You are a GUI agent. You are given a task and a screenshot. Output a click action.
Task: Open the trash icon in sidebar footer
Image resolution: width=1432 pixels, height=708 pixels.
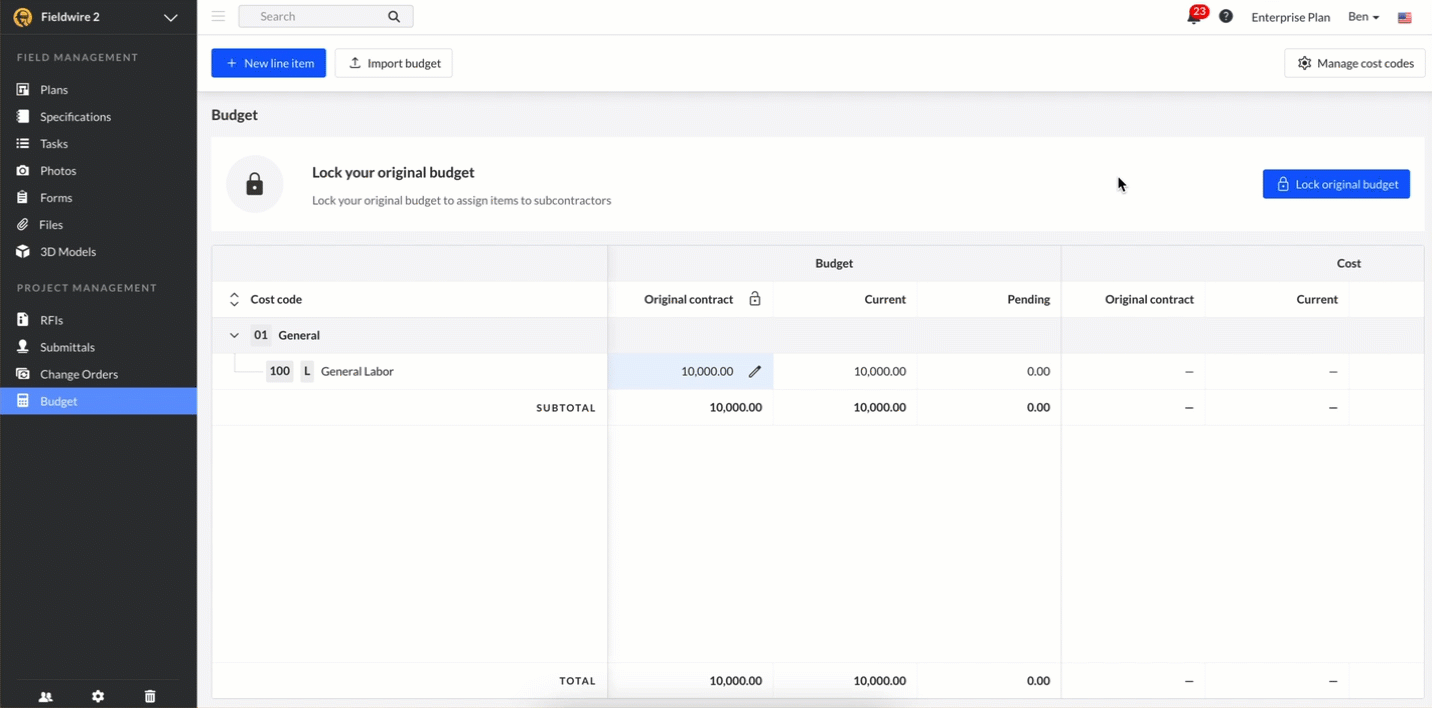150,697
